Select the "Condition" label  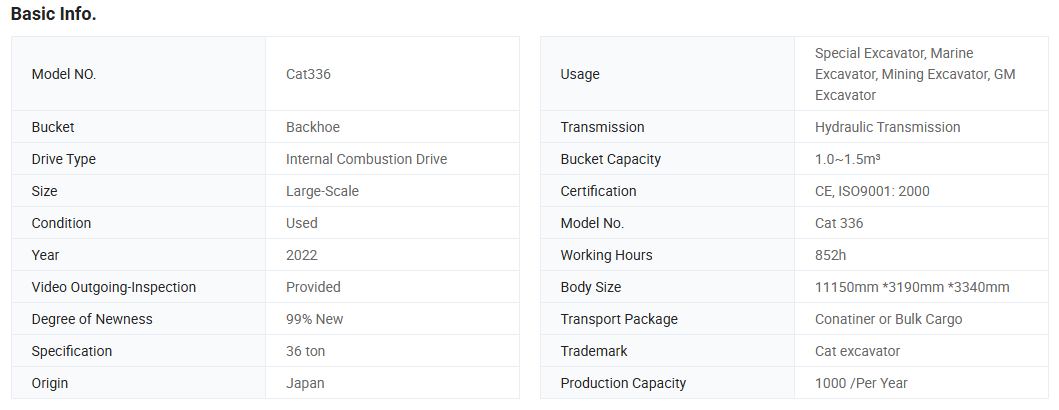click(x=61, y=223)
